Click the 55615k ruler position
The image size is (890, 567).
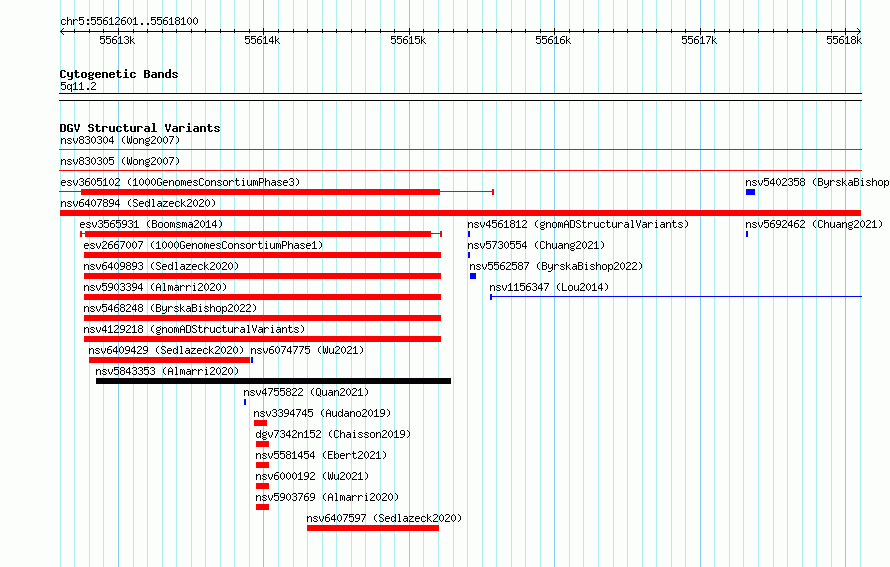[408, 40]
